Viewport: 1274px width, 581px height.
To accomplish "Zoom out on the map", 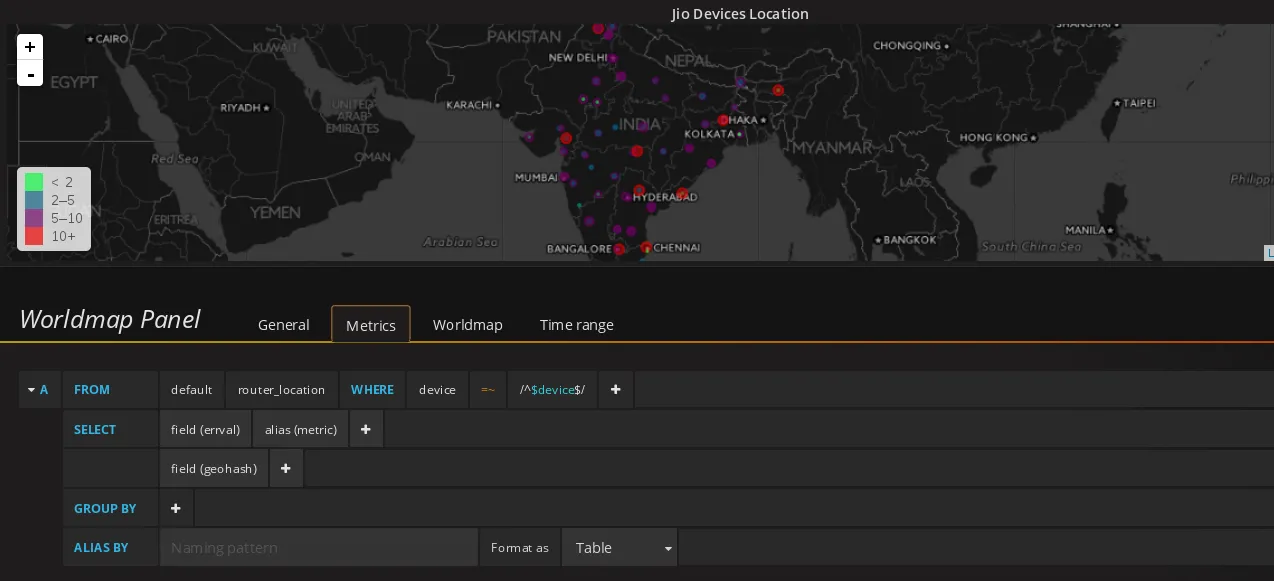I will click(x=30, y=74).
